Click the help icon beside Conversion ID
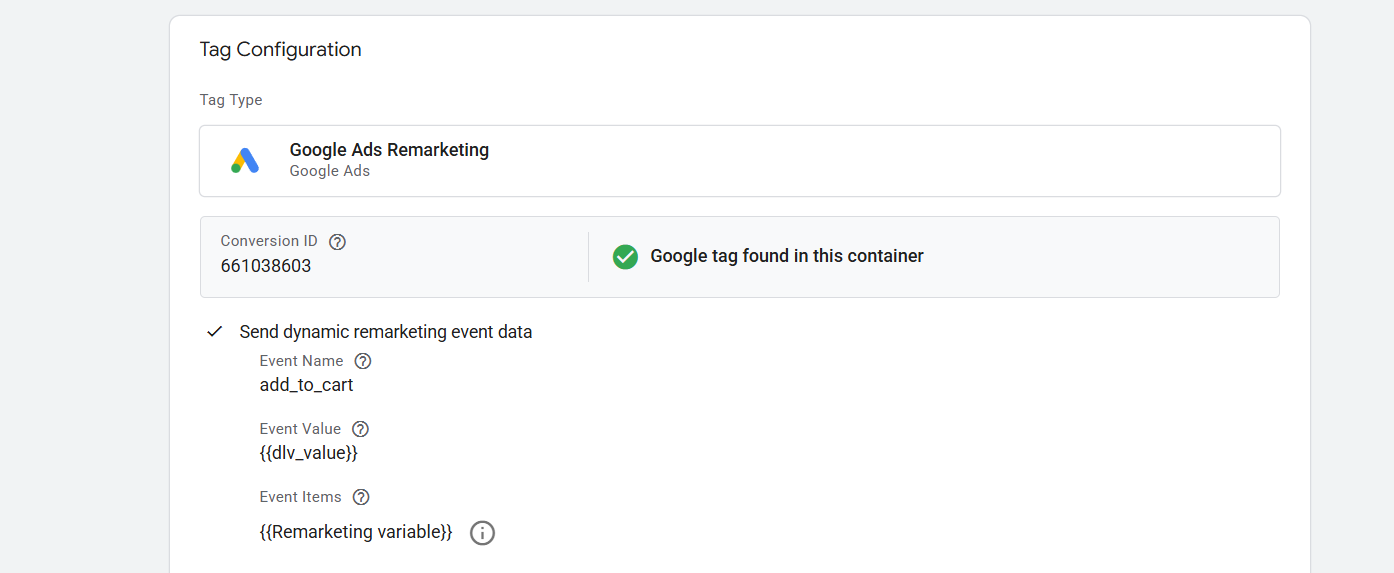The height and width of the screenshot is (573, 1394). [x=338, y=241]
